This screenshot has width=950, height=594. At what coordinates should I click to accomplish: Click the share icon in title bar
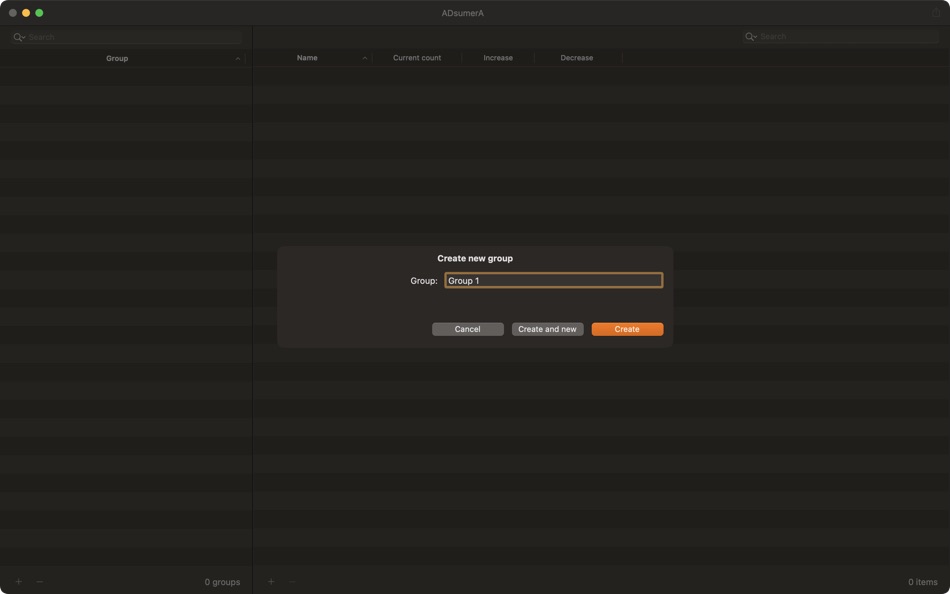936,13
